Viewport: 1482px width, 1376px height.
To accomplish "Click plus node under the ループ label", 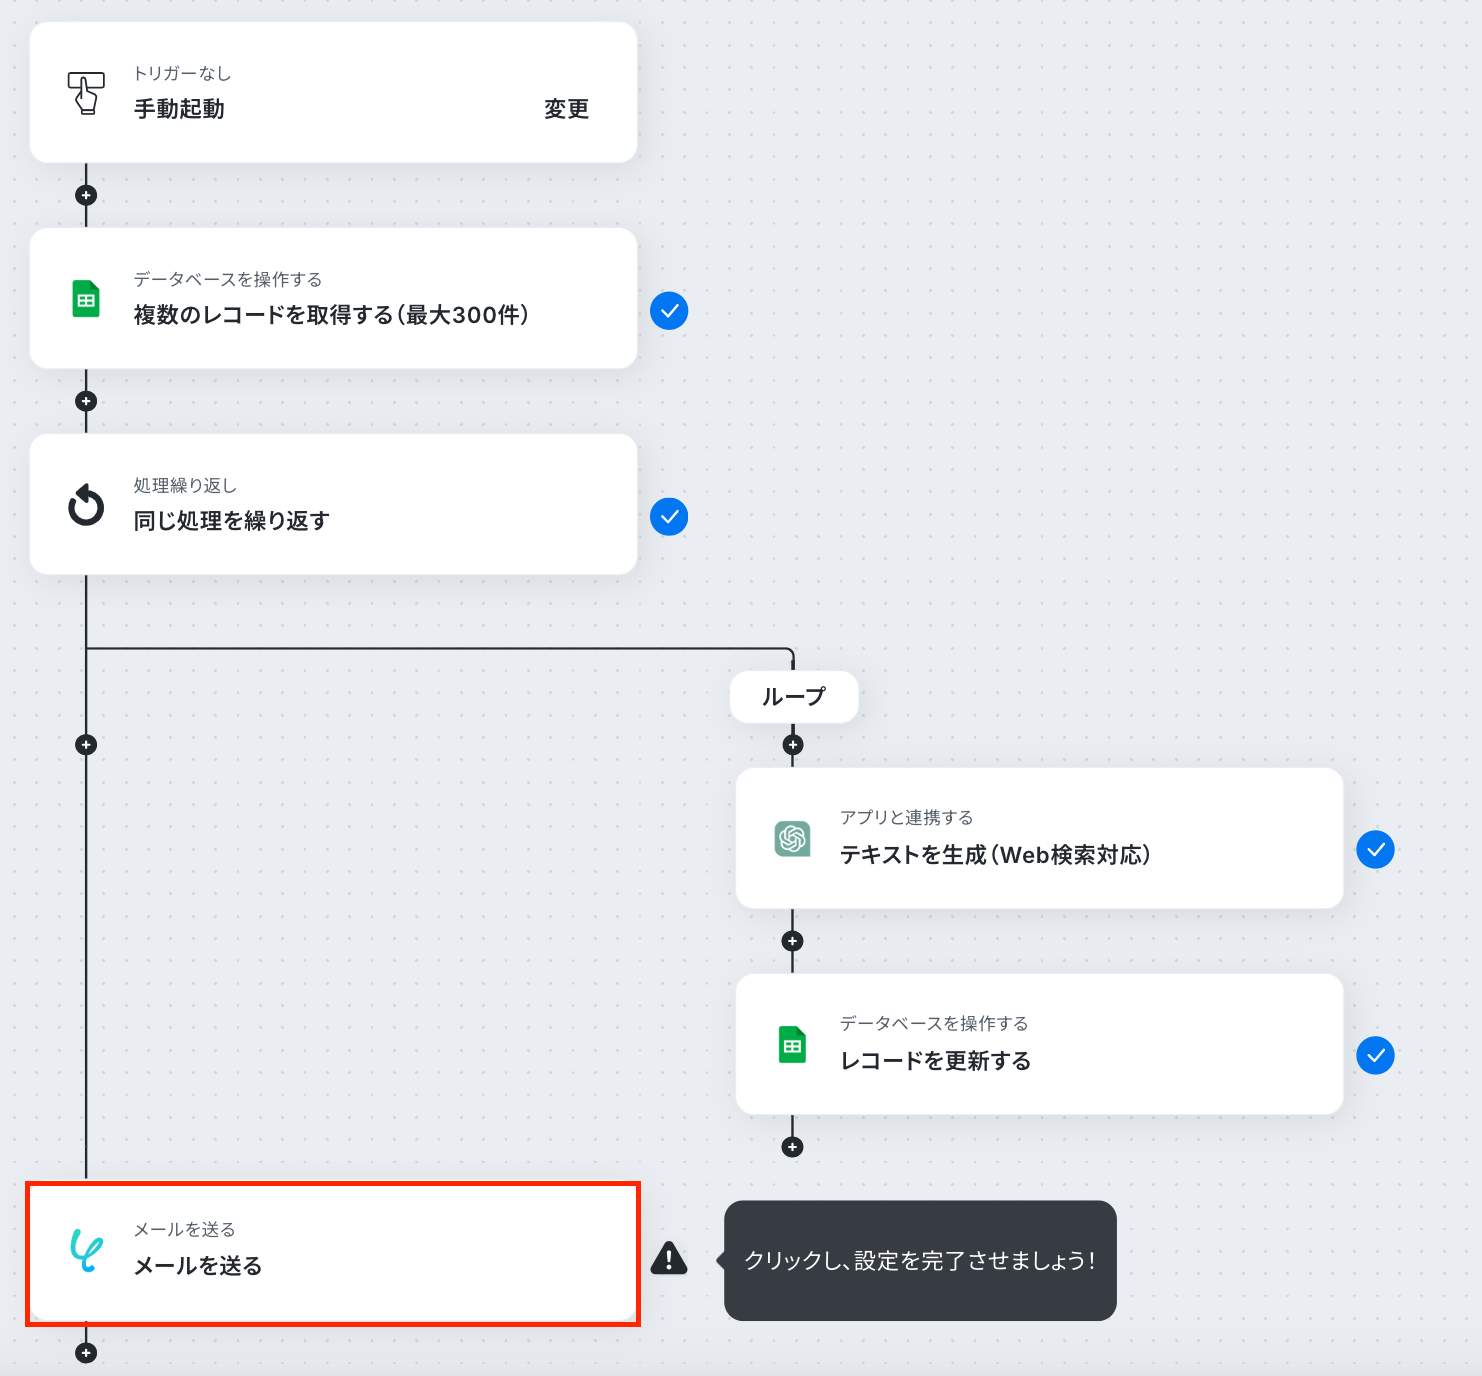I will (x=793, y=744).
